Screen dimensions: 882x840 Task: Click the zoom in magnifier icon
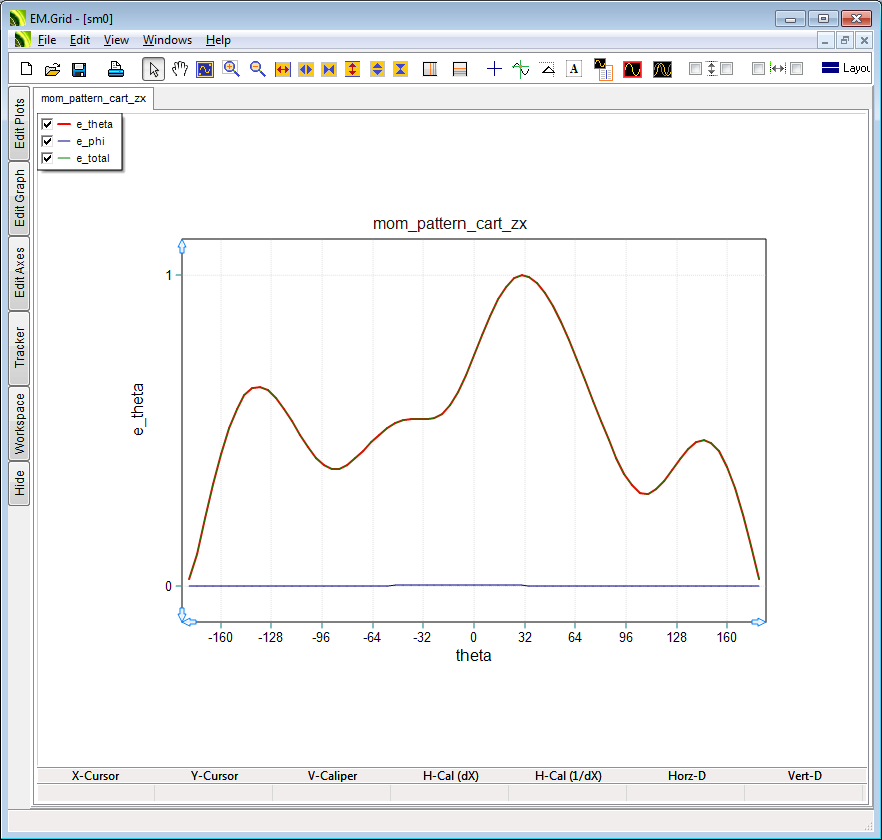(x=231, y=69)
